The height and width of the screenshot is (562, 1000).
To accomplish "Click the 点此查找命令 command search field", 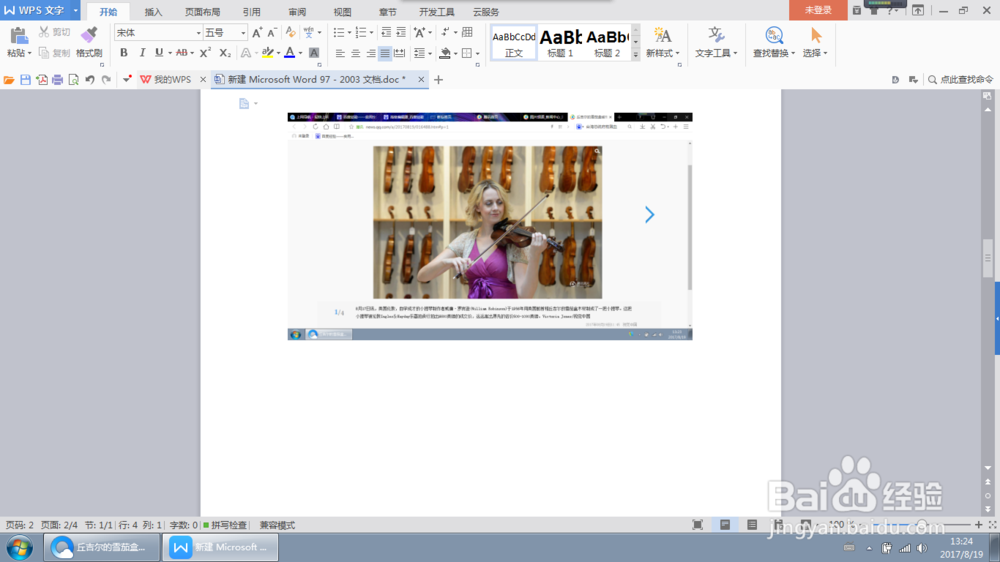I will click(960, 80).
